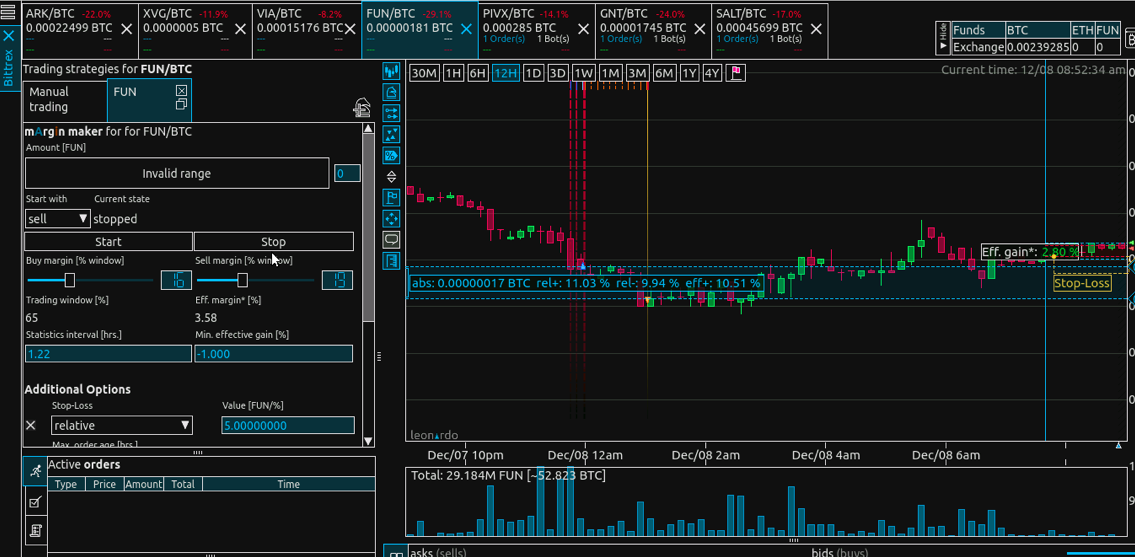Toggle the candlestick chart icon

pyautogui.click(x=392, y=71)
